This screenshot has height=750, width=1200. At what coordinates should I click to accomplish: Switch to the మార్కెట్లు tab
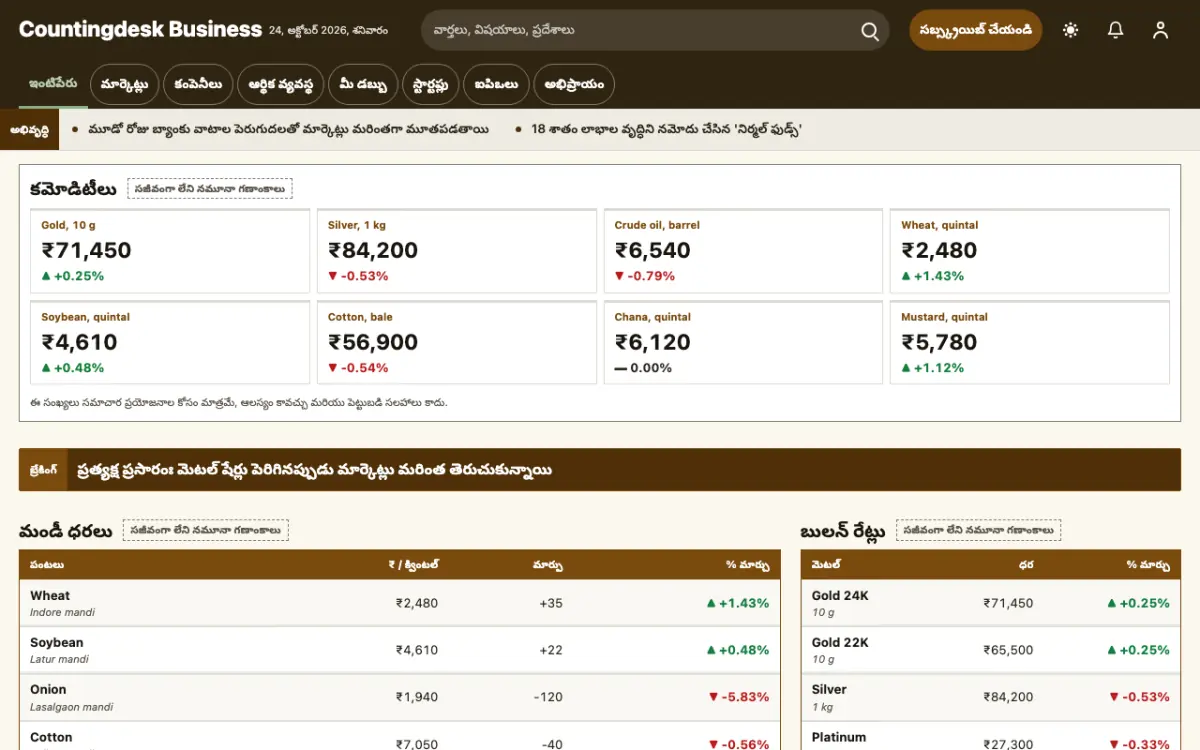[x=124, y=85]
